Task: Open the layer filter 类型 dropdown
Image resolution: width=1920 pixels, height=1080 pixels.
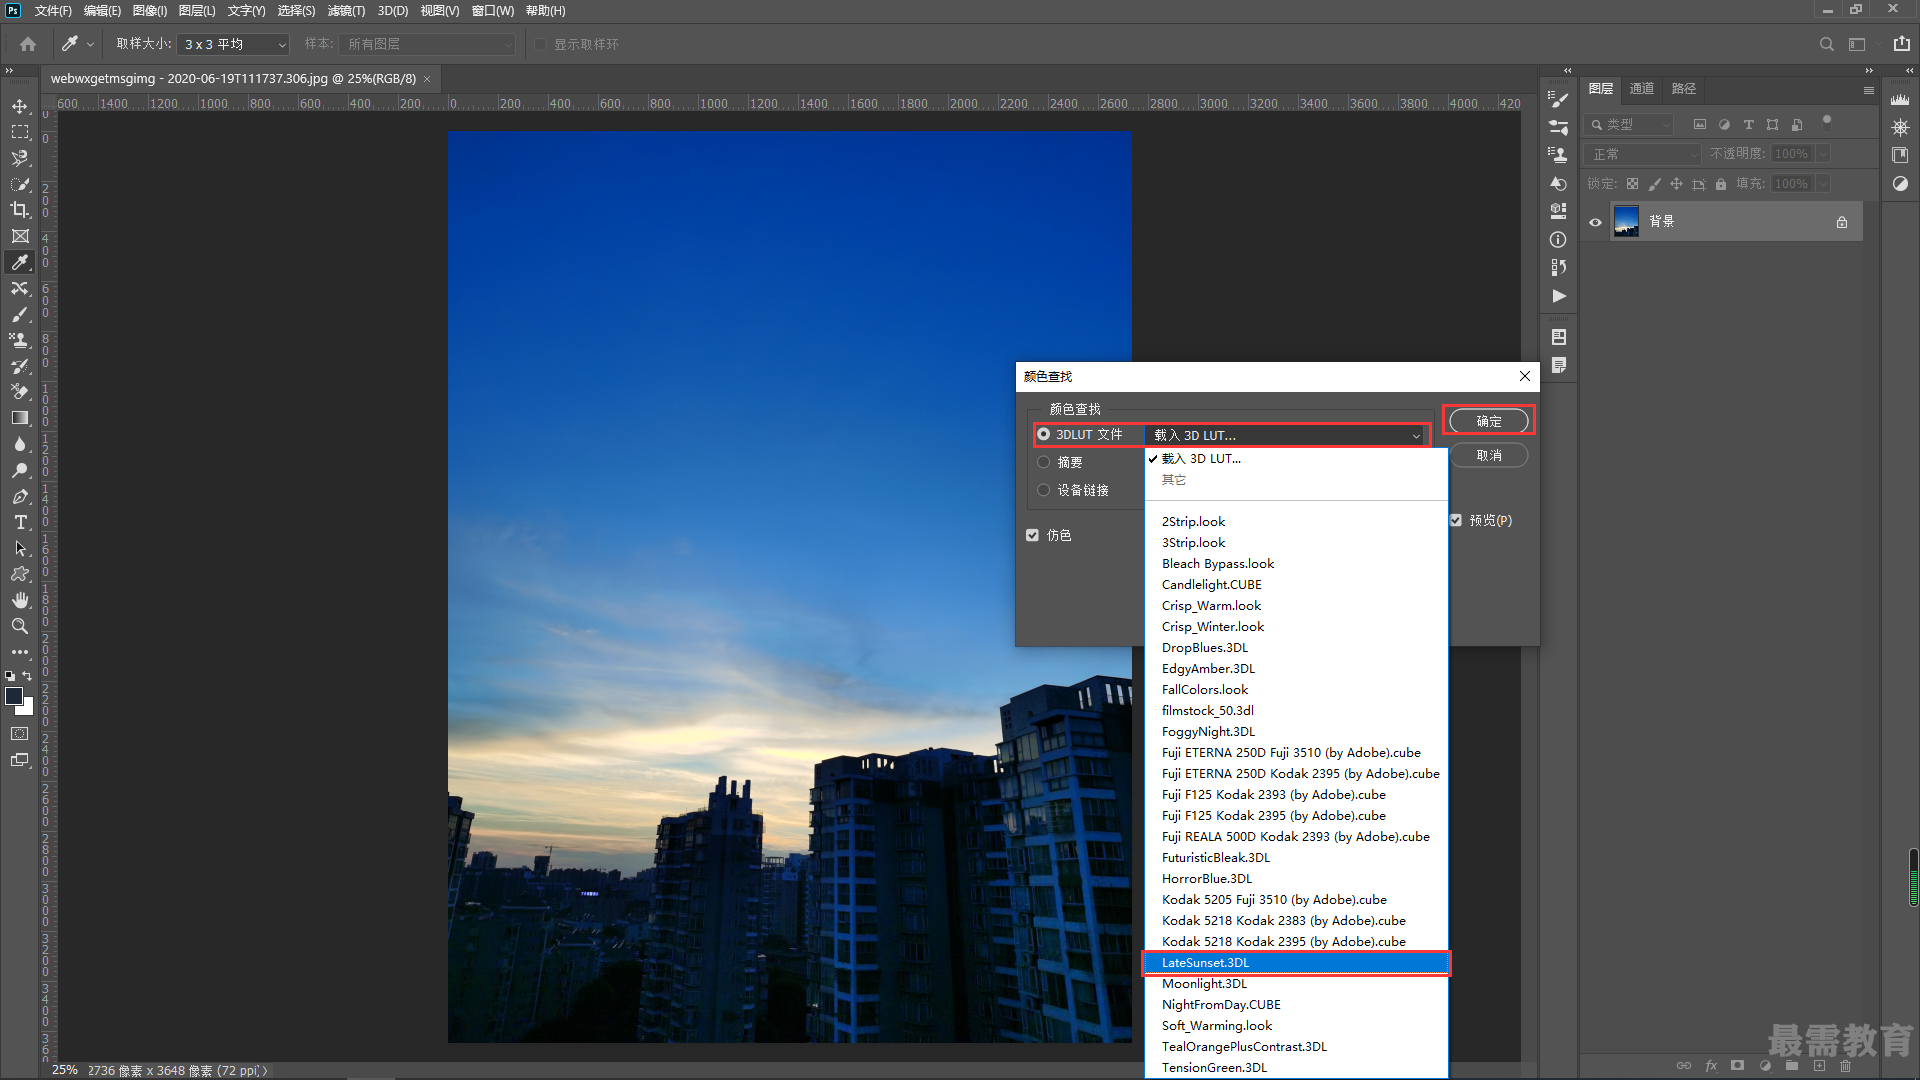Action: (x=1630, y=124)
